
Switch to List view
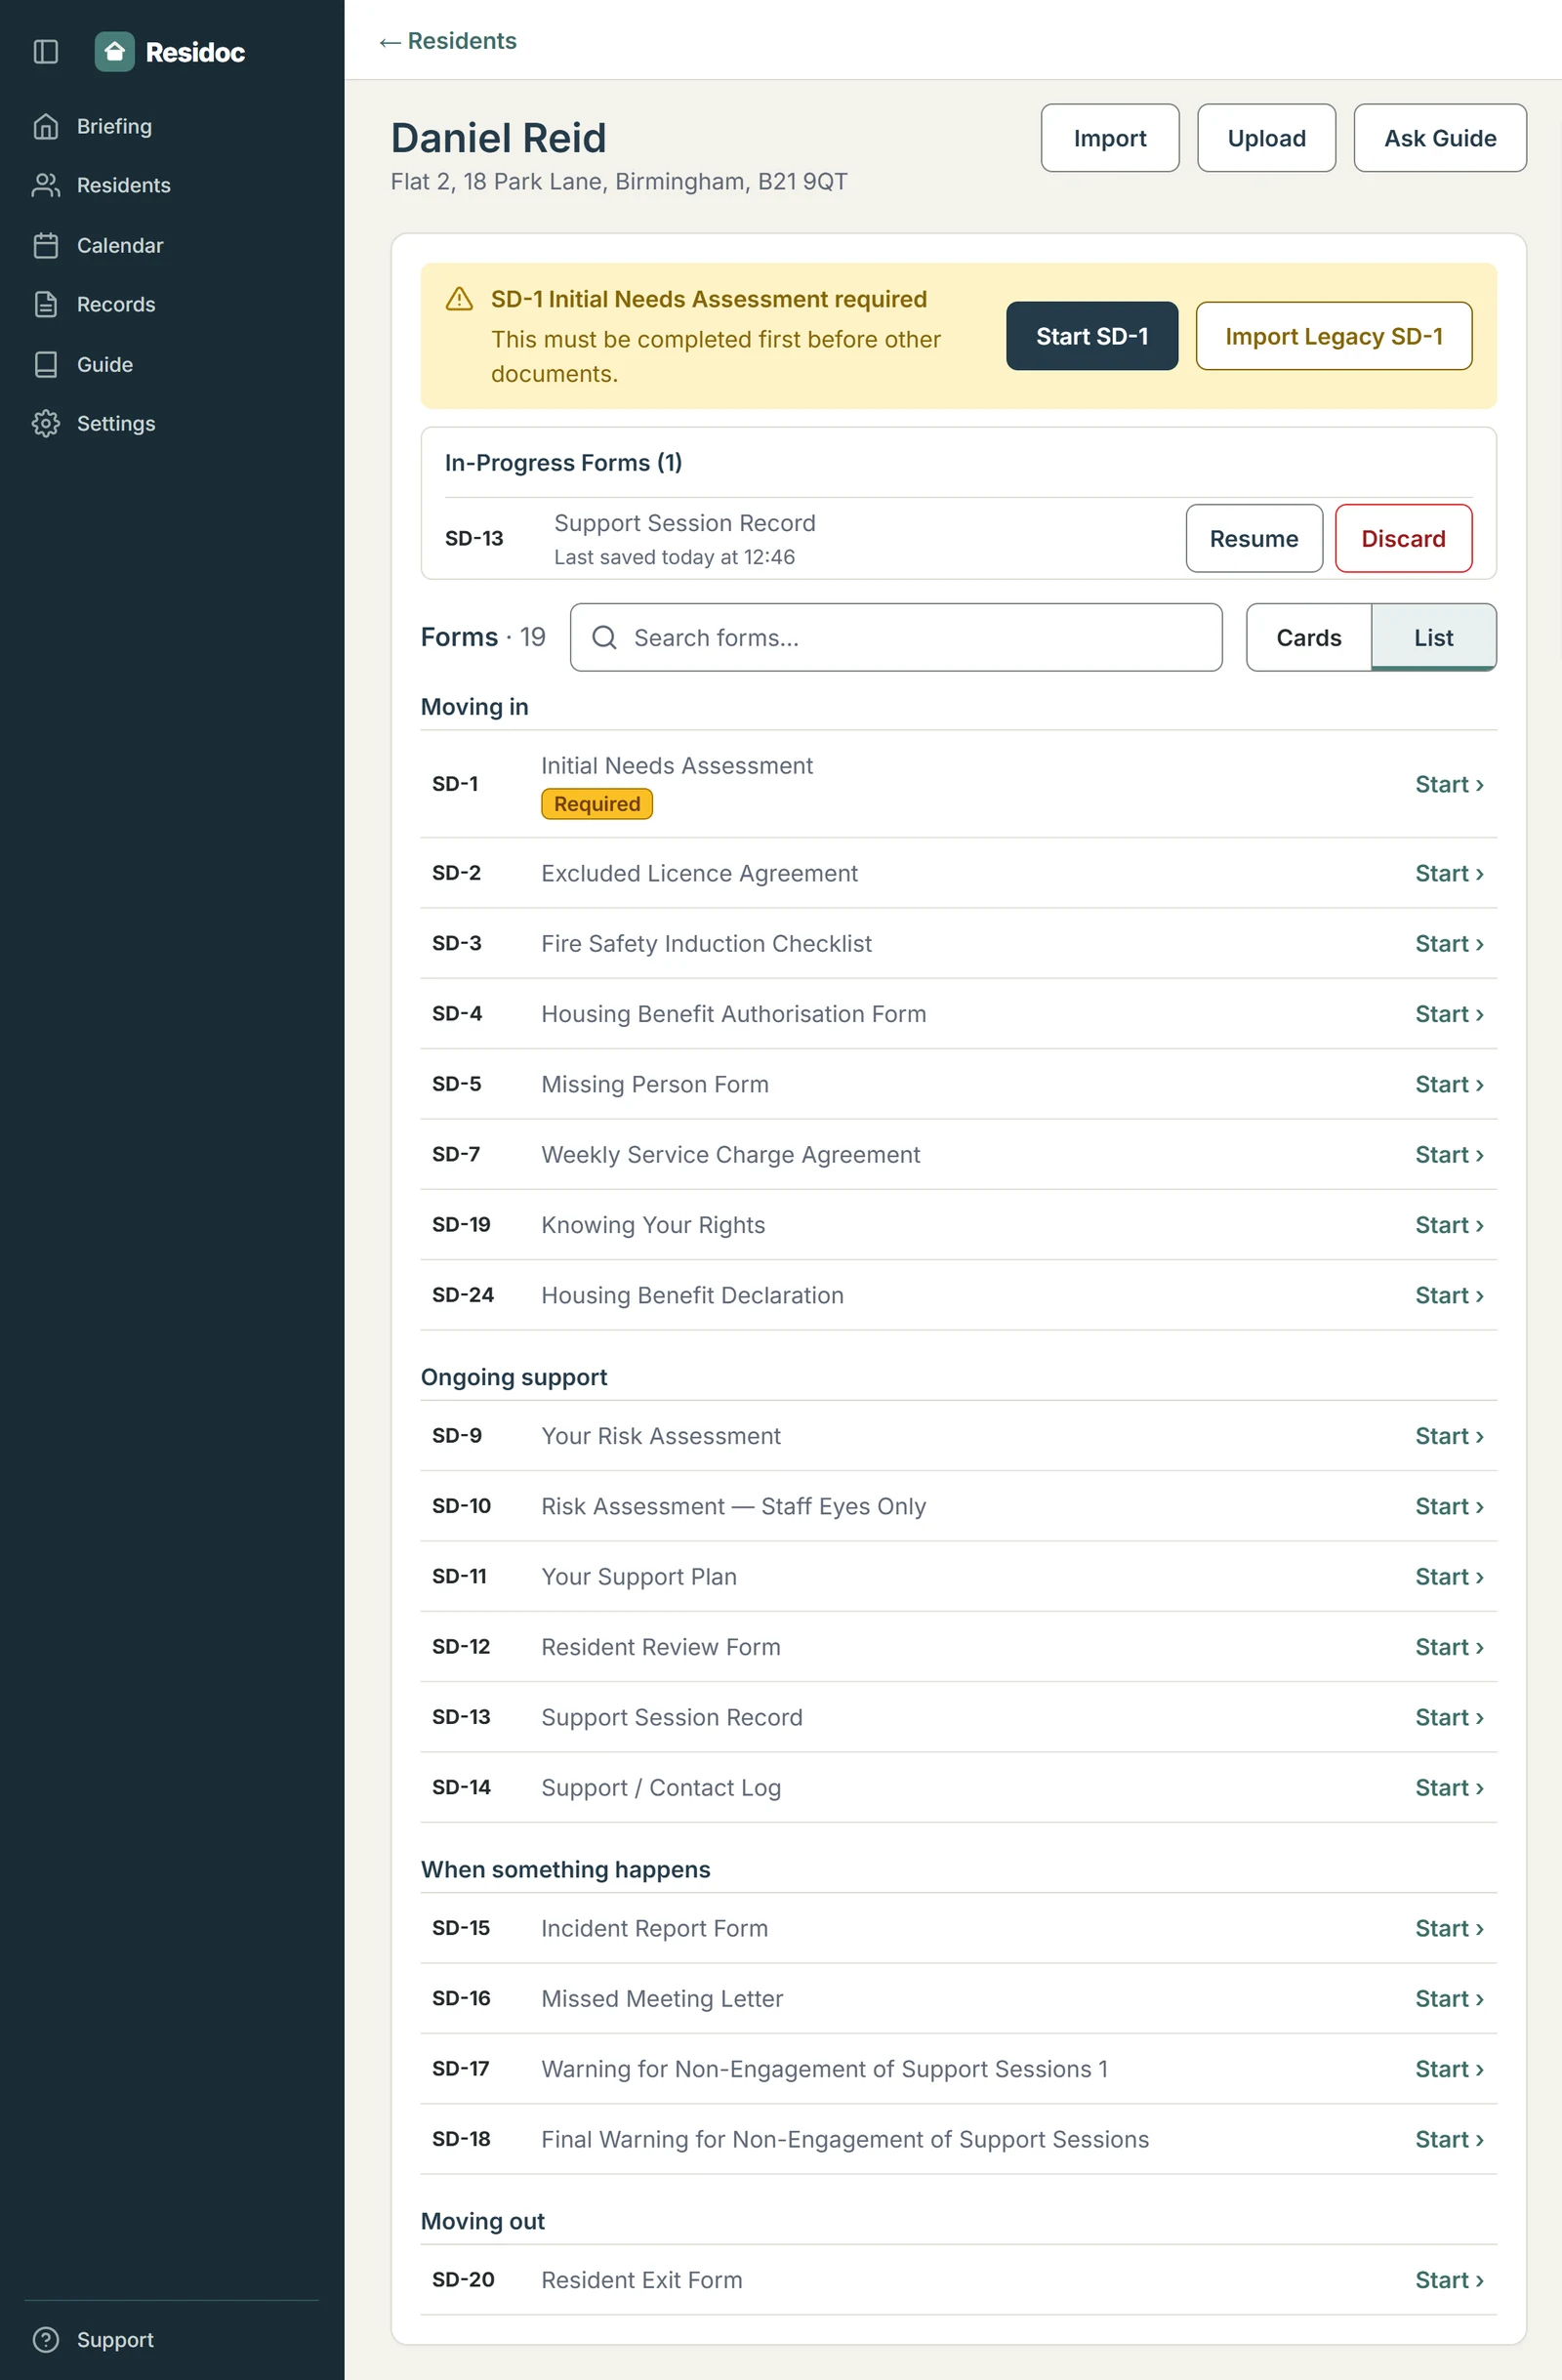point(1433,637)
